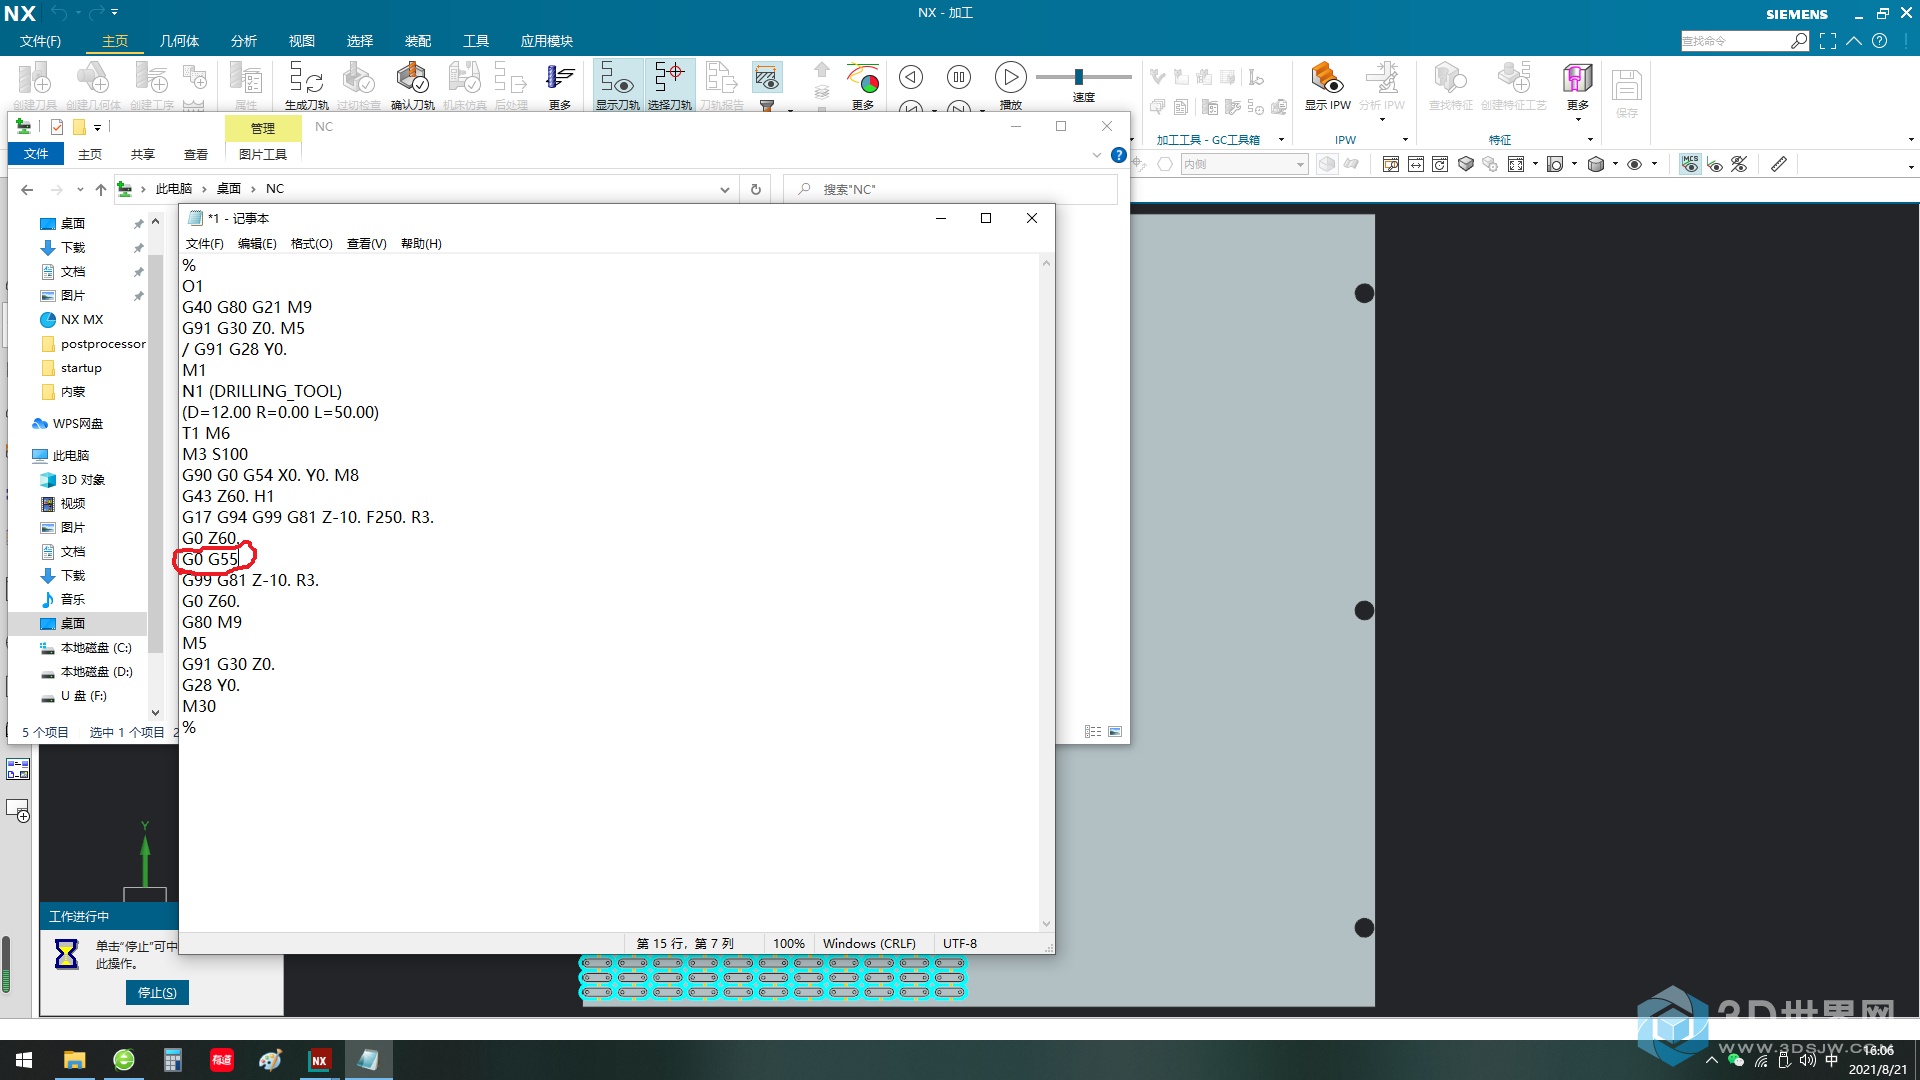Open Notepad 格式(O) menu
The image size is (1920, 1080).
coord(311,244)
